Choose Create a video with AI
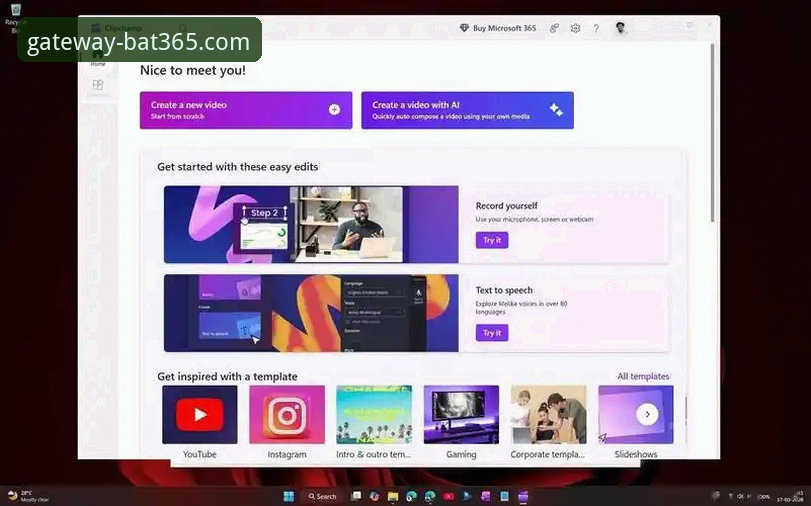Screen dimensions: 811x506 point(467,110)
